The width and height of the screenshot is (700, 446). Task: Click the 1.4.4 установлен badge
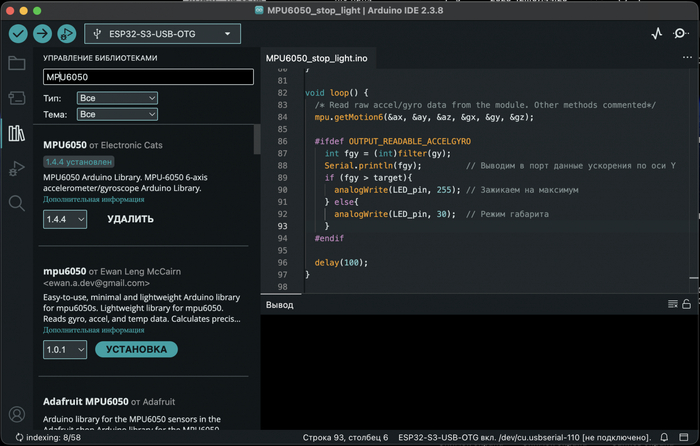point(79,162)
